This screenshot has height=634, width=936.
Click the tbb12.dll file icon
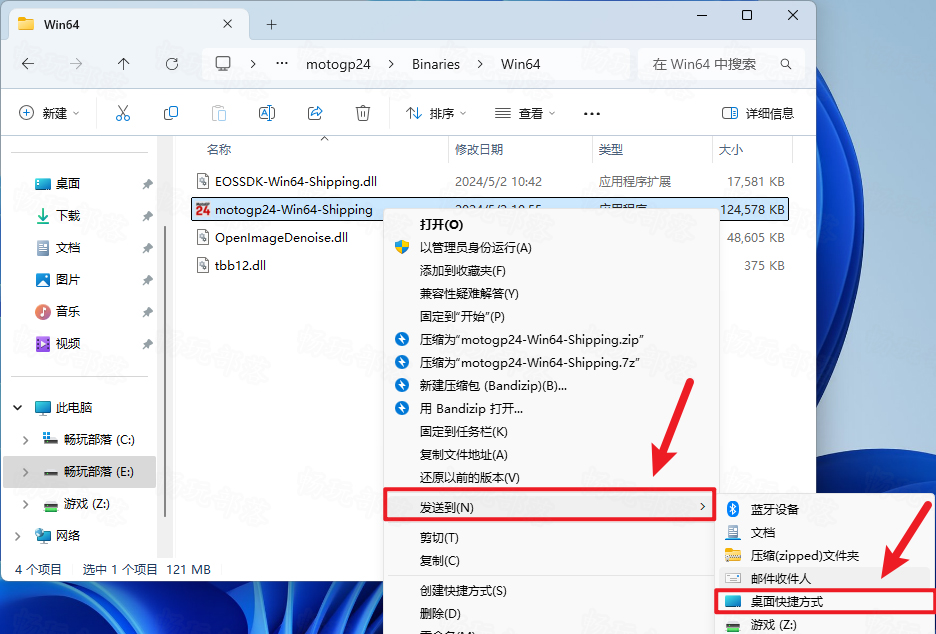pos(203,265)
